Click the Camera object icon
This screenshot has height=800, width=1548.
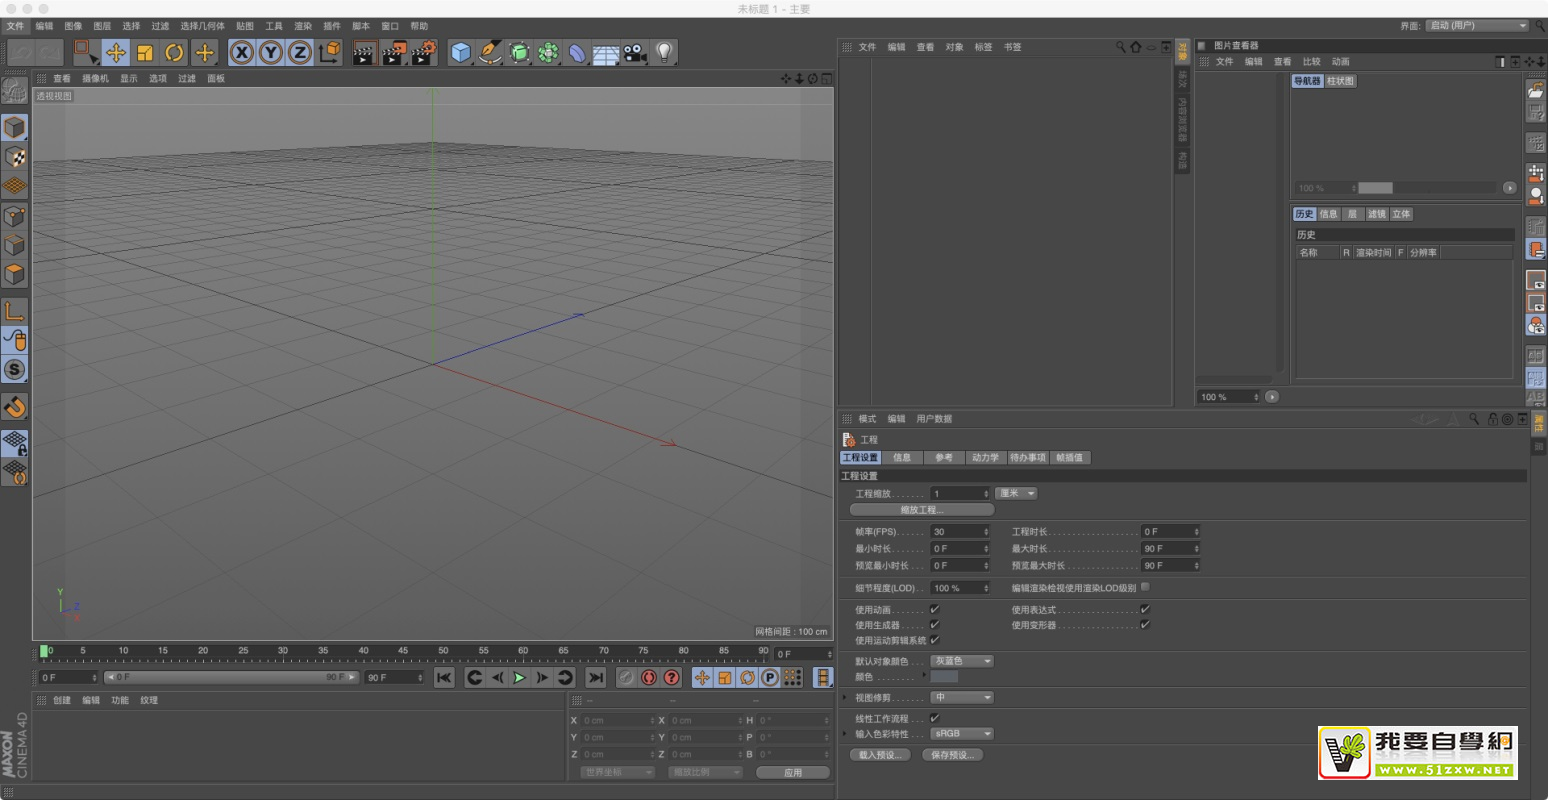pos(635,53)
